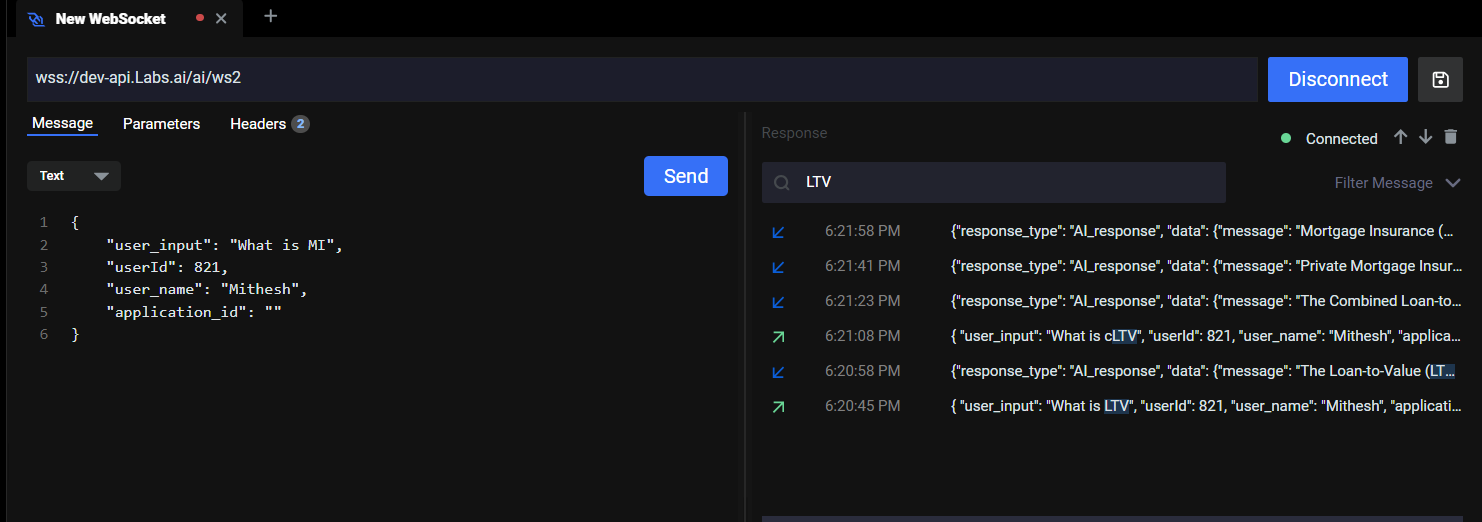Viewport: 1482px width, 522px height.
Task: Click the outgoing arrow icon at 6:21:08 PM
Action: pos(778,337)
